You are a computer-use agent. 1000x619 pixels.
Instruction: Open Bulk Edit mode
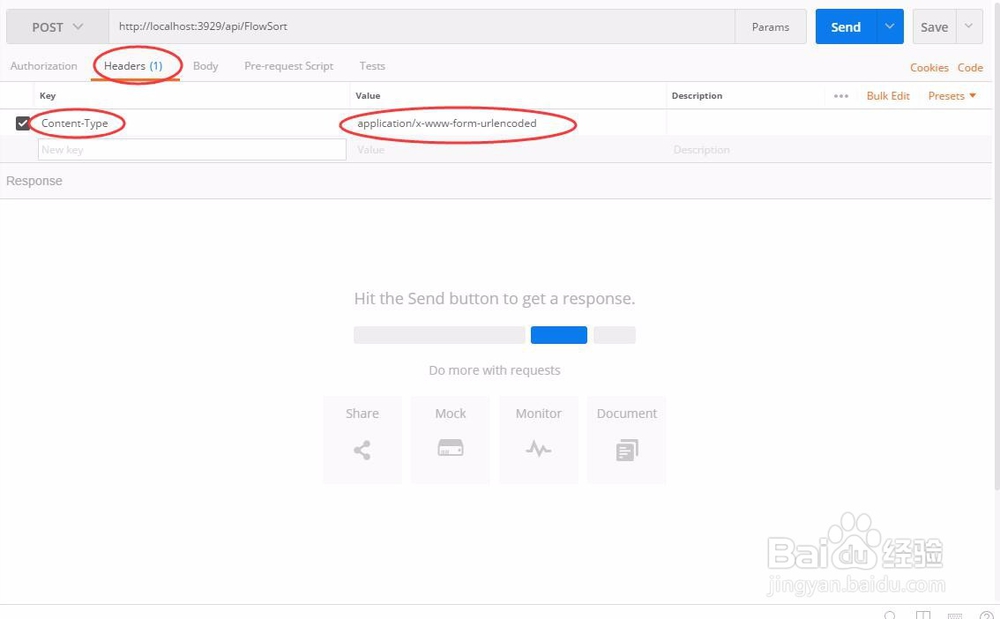(888, 96)
